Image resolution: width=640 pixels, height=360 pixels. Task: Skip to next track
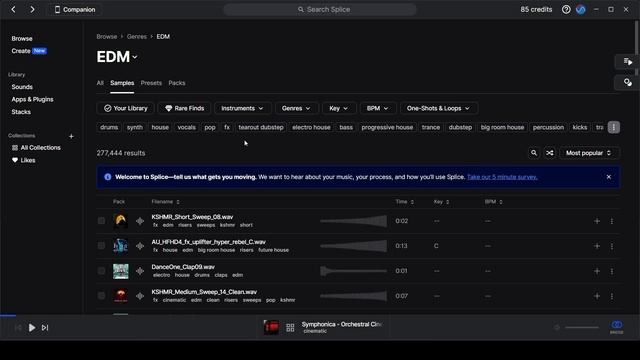pyautogui.click(x=45, y=327)
